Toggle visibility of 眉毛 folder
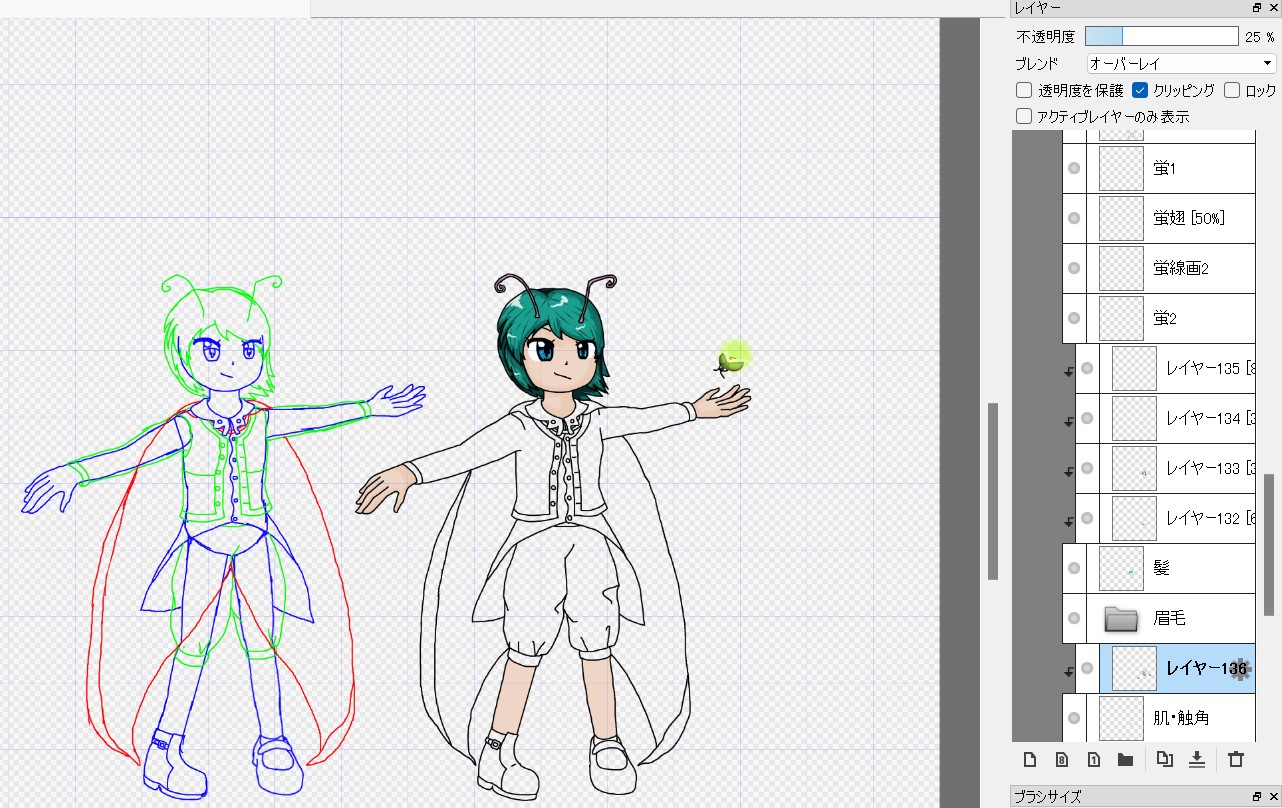This screenshot has width=1282, height=808. [x=1074, y=618]
